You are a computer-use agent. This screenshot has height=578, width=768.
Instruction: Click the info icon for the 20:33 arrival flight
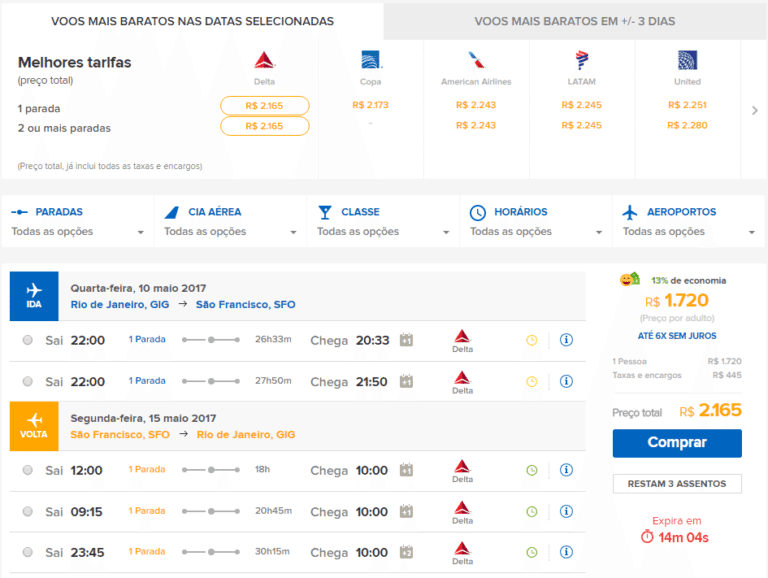566,340
